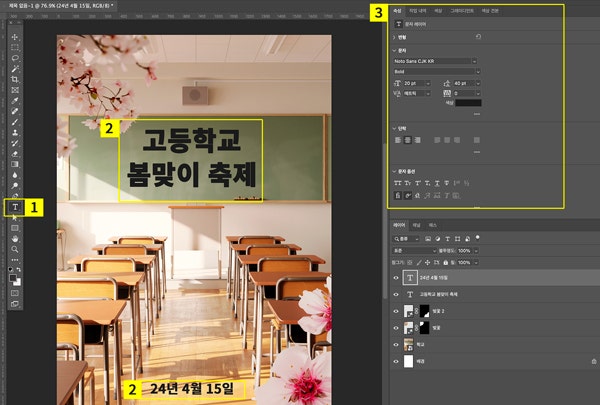600x405 pixels.
Task: Select the Frame tool
Action: point(15,90)
